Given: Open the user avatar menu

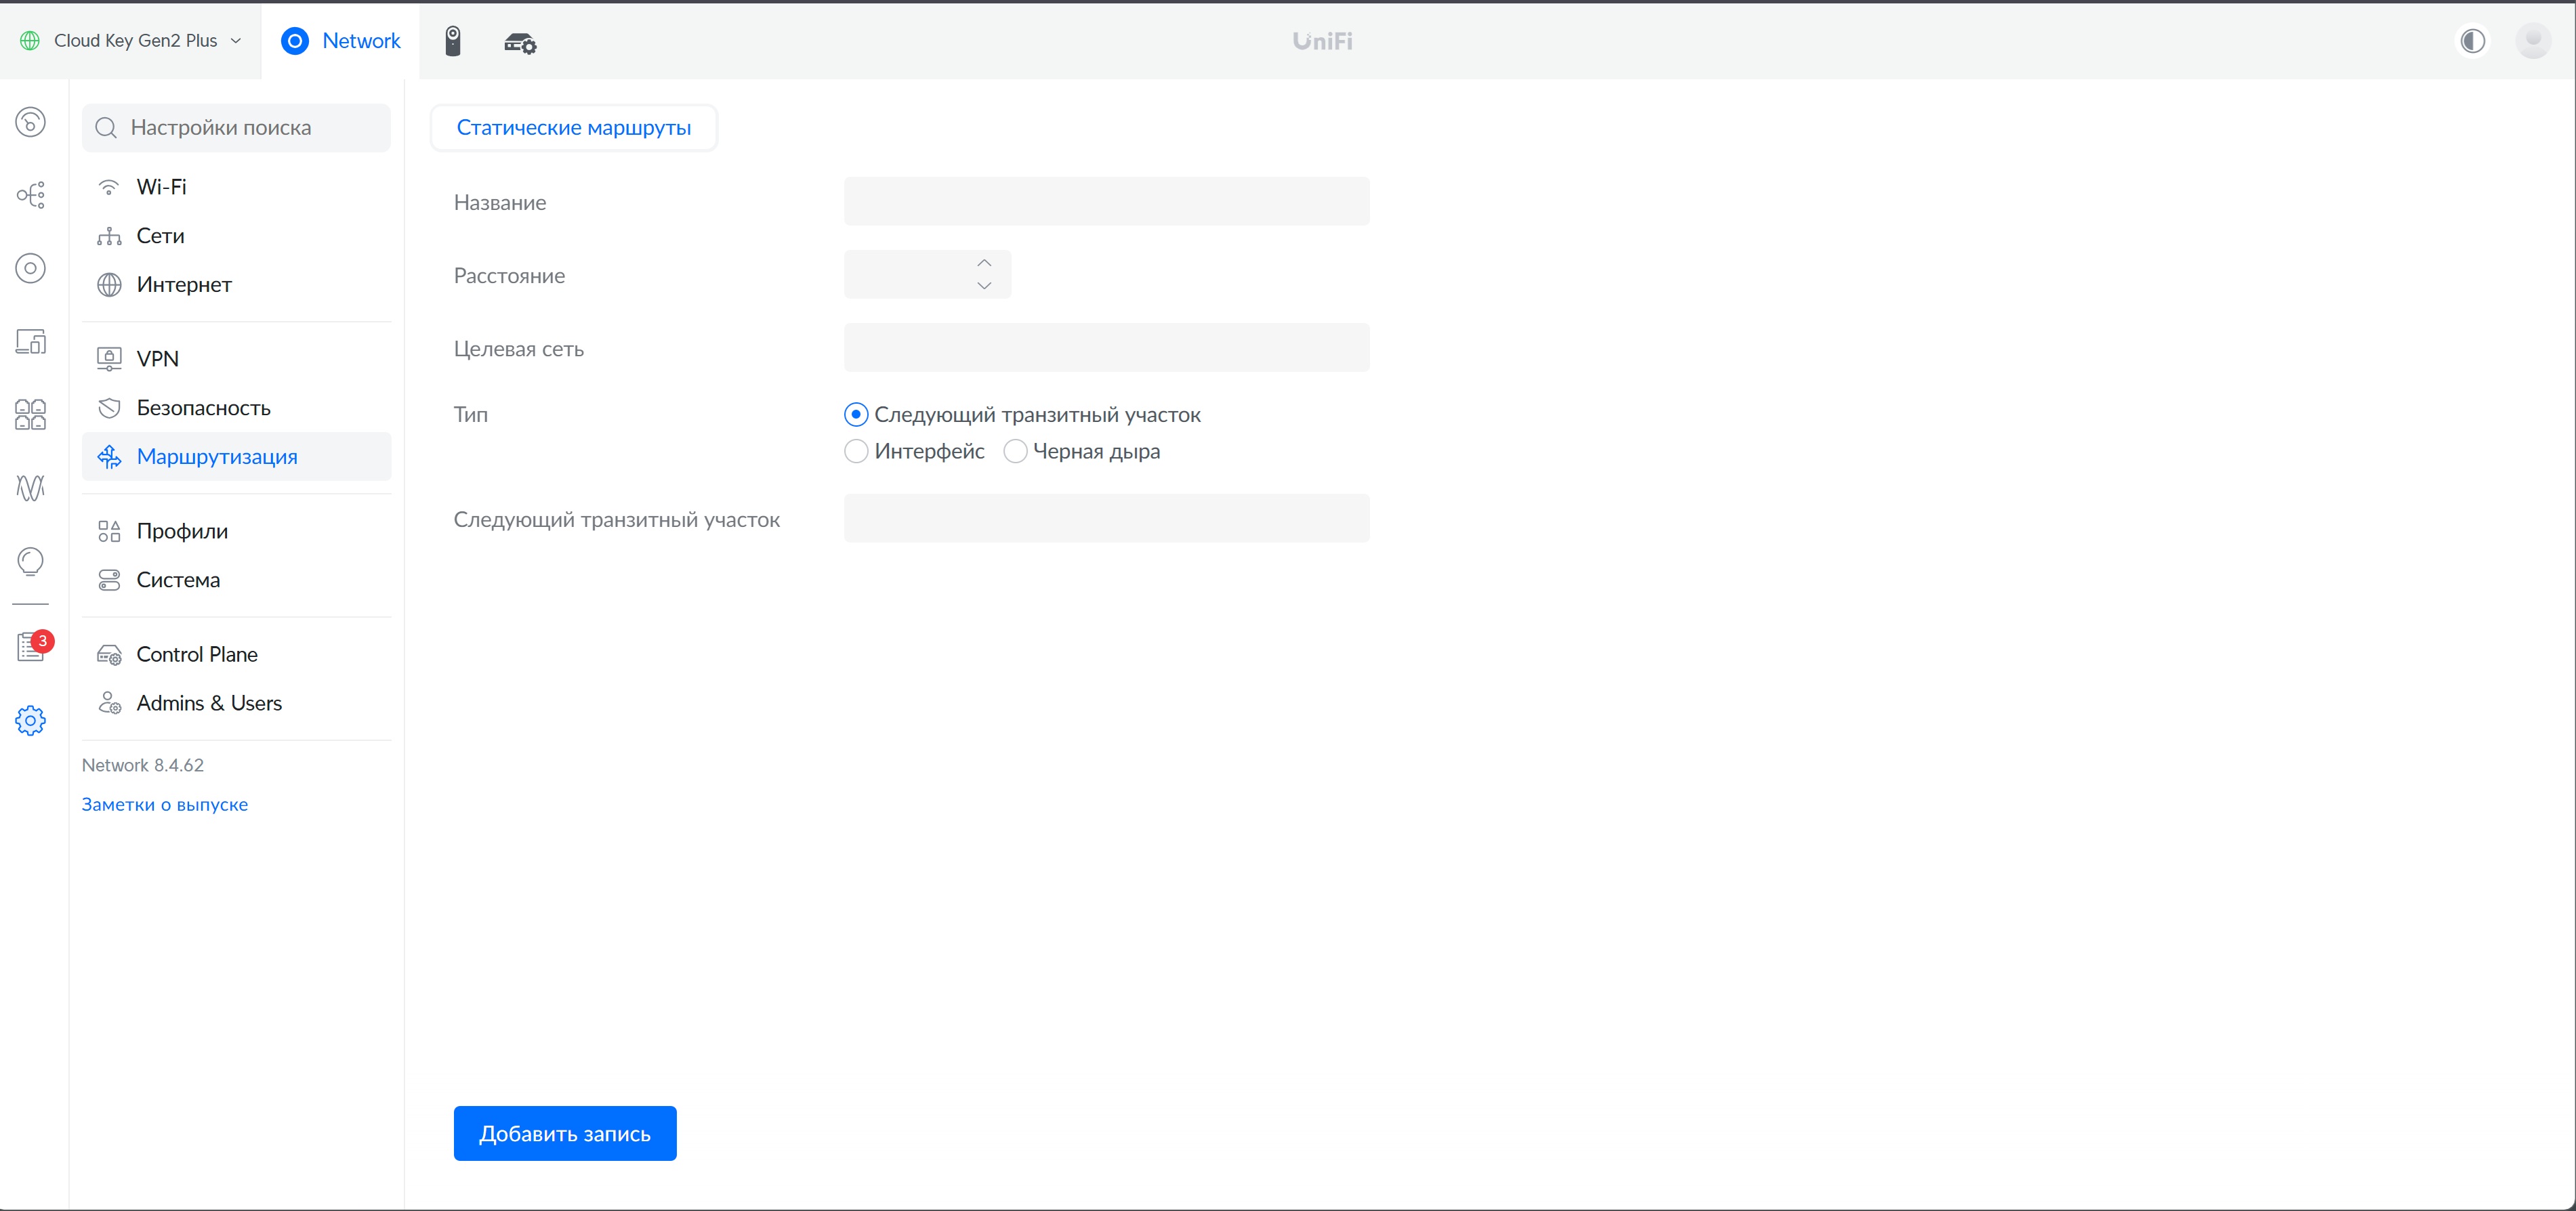Looking at the screenshot, I should tap(2533, 41).
